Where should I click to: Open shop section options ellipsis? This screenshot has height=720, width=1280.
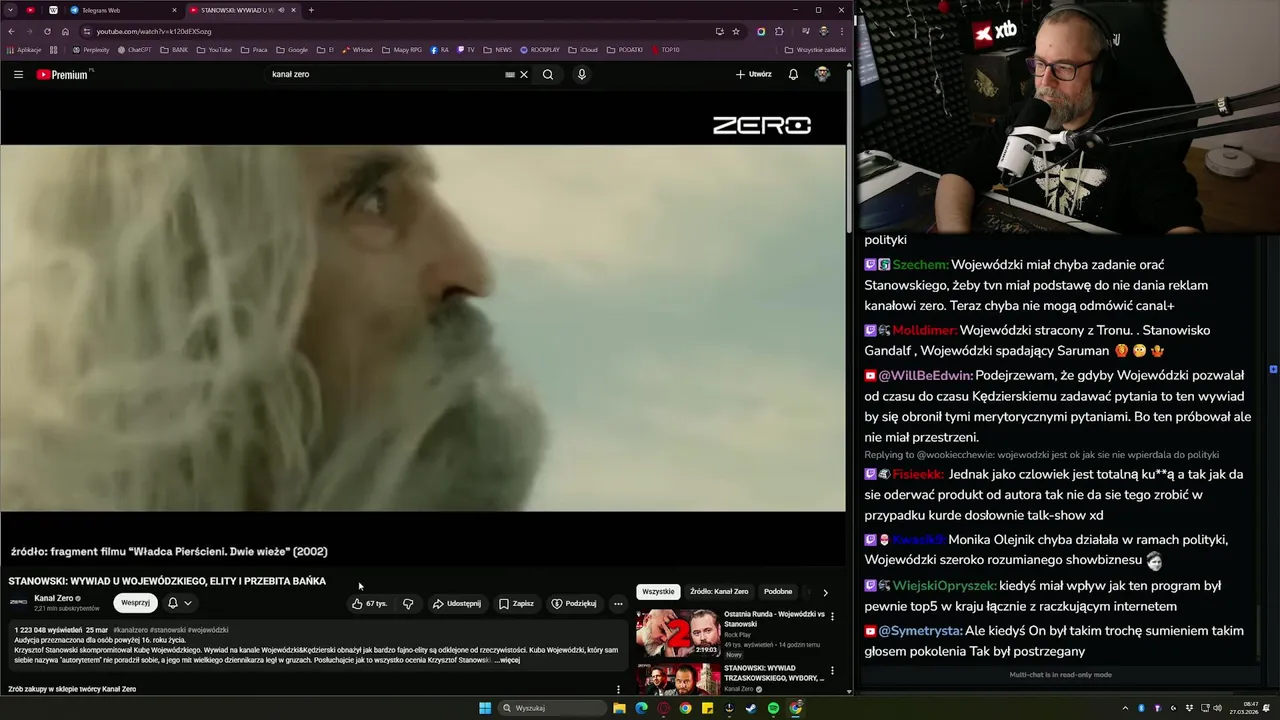point(618,689)
